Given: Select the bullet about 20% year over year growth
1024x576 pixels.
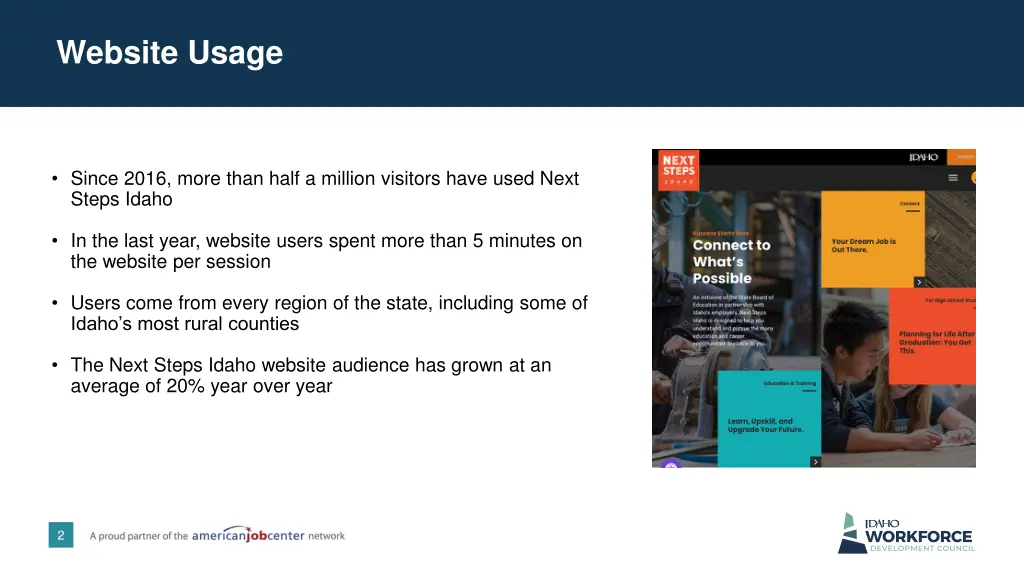Looking at the screenshot, I should coord(311,375).
